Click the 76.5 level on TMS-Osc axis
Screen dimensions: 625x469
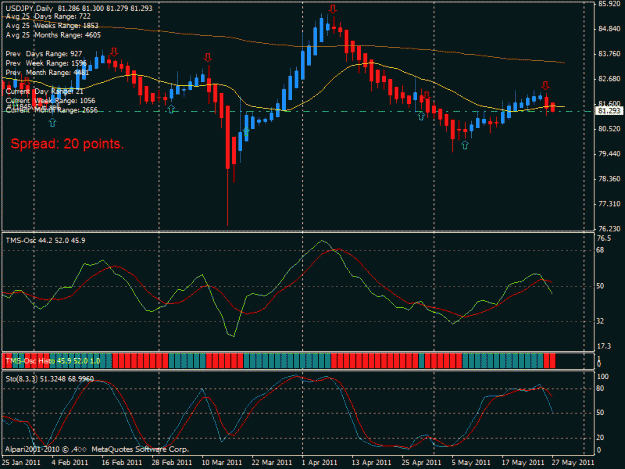(x=604, y=238)
